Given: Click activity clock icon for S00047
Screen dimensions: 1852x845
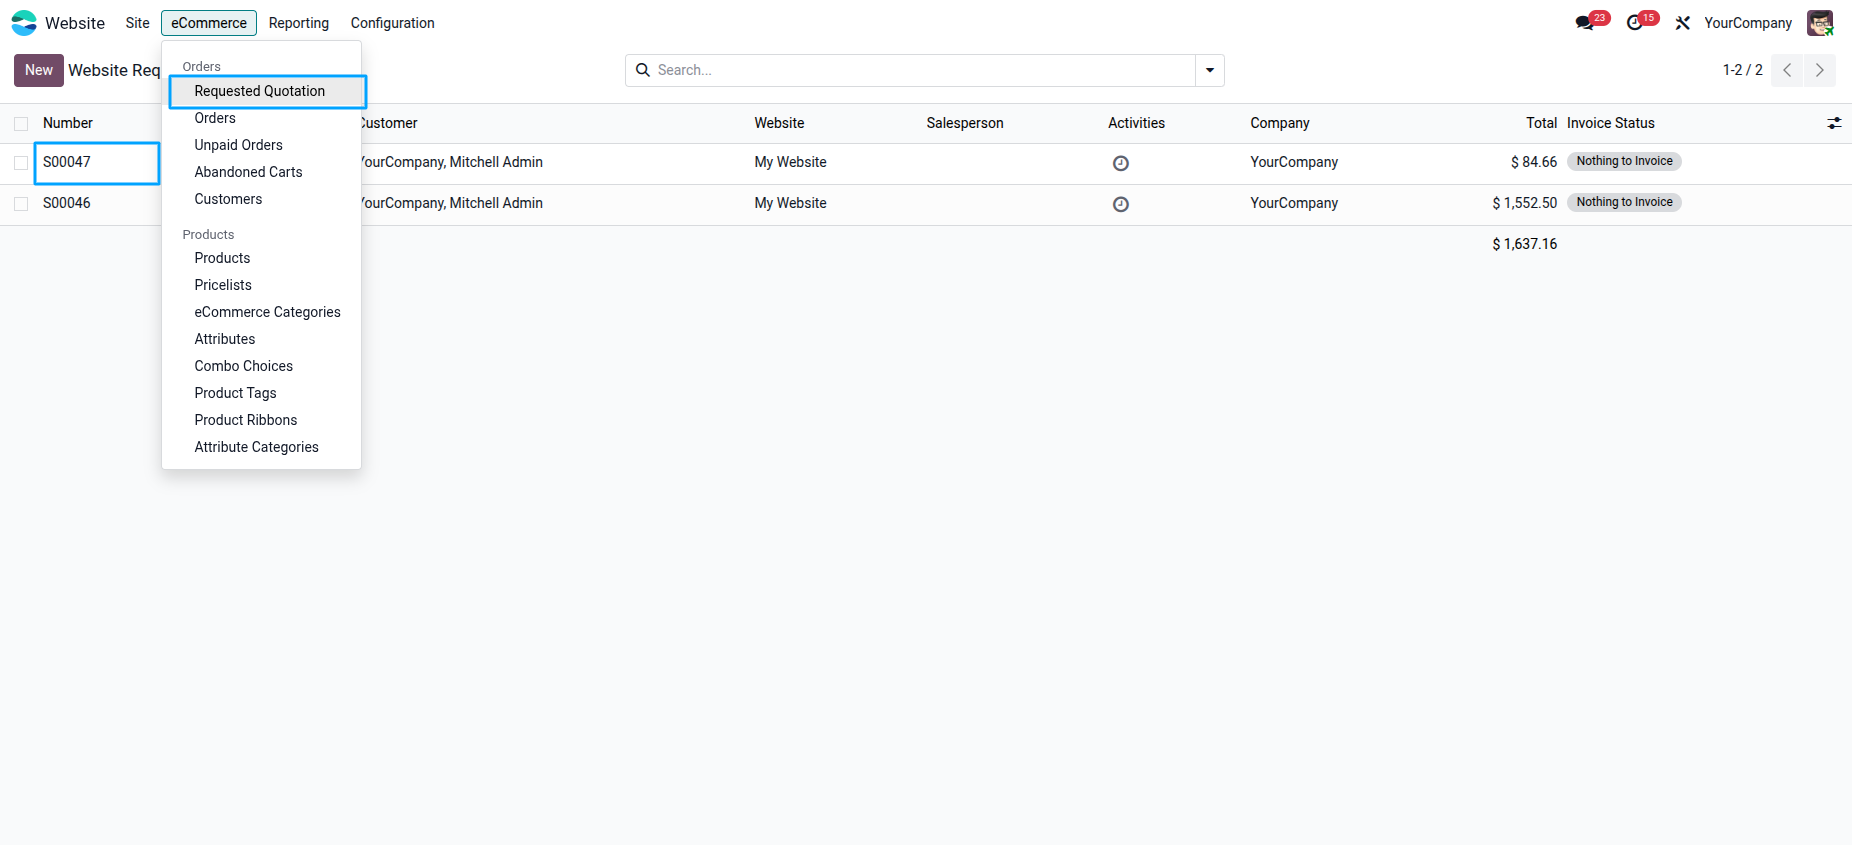Looking at the screenshot, I should [1121, 163].
